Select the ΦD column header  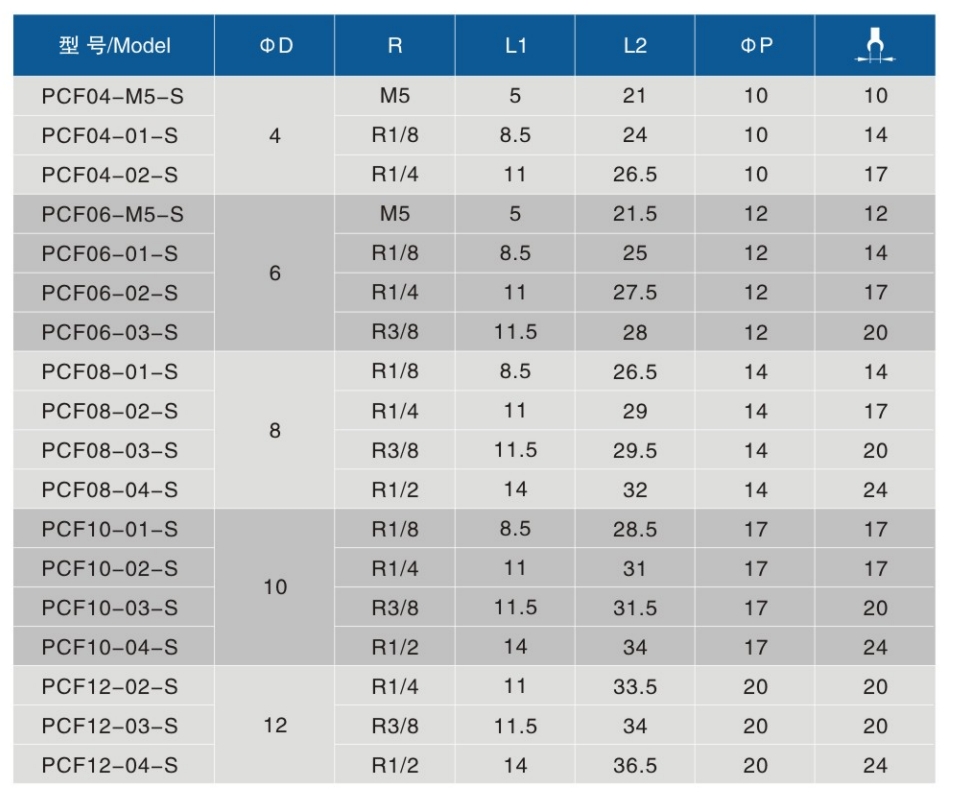tap(275, 46)
